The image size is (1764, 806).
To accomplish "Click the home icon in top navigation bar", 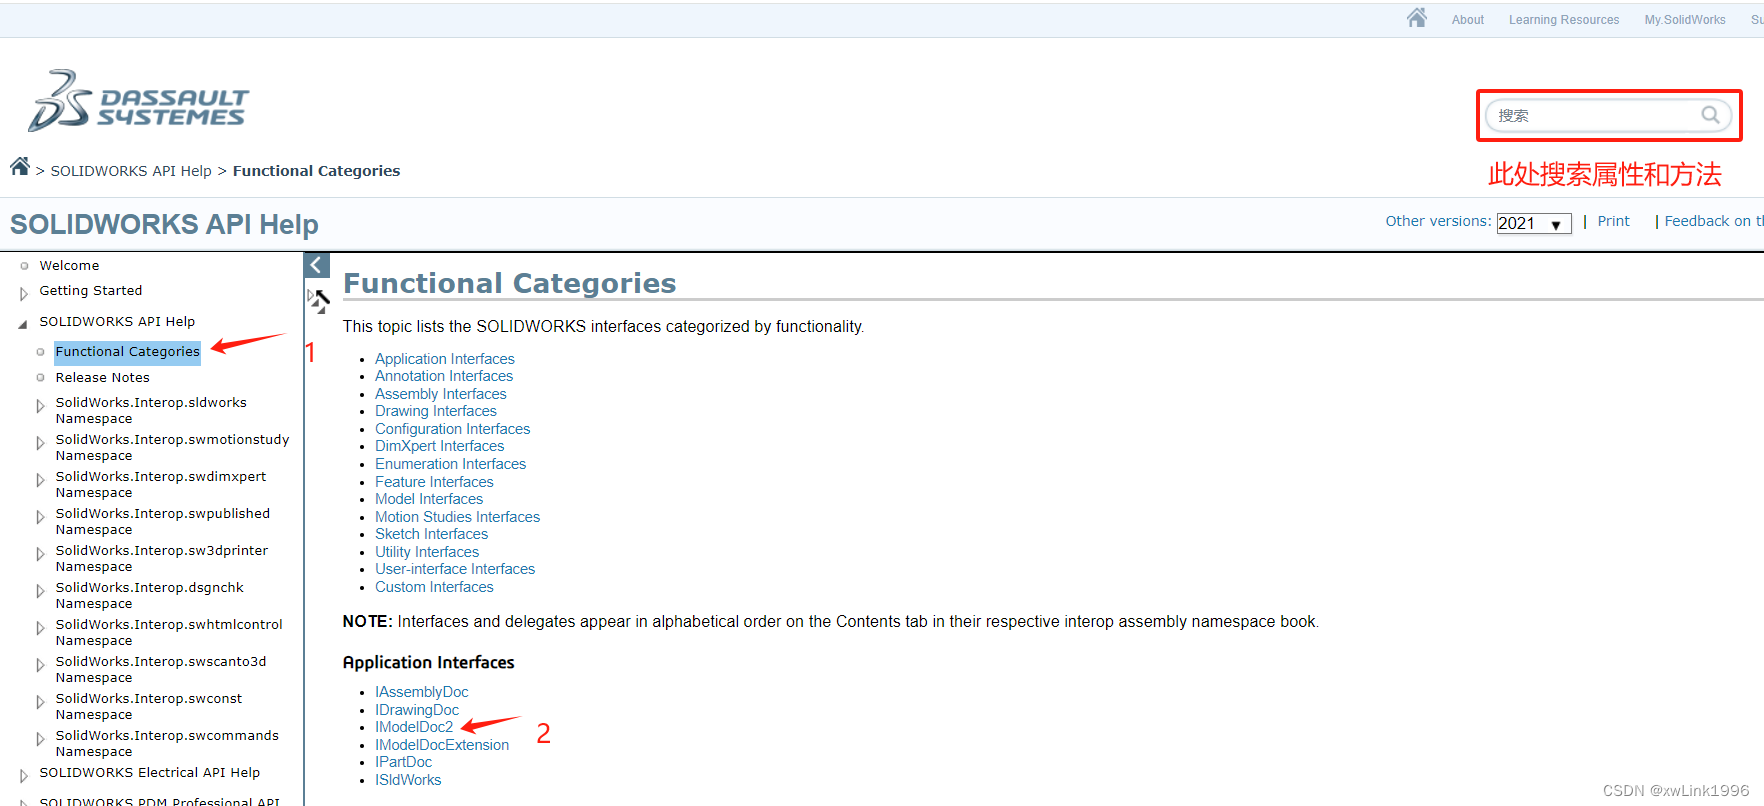I will coord(1416,18).
